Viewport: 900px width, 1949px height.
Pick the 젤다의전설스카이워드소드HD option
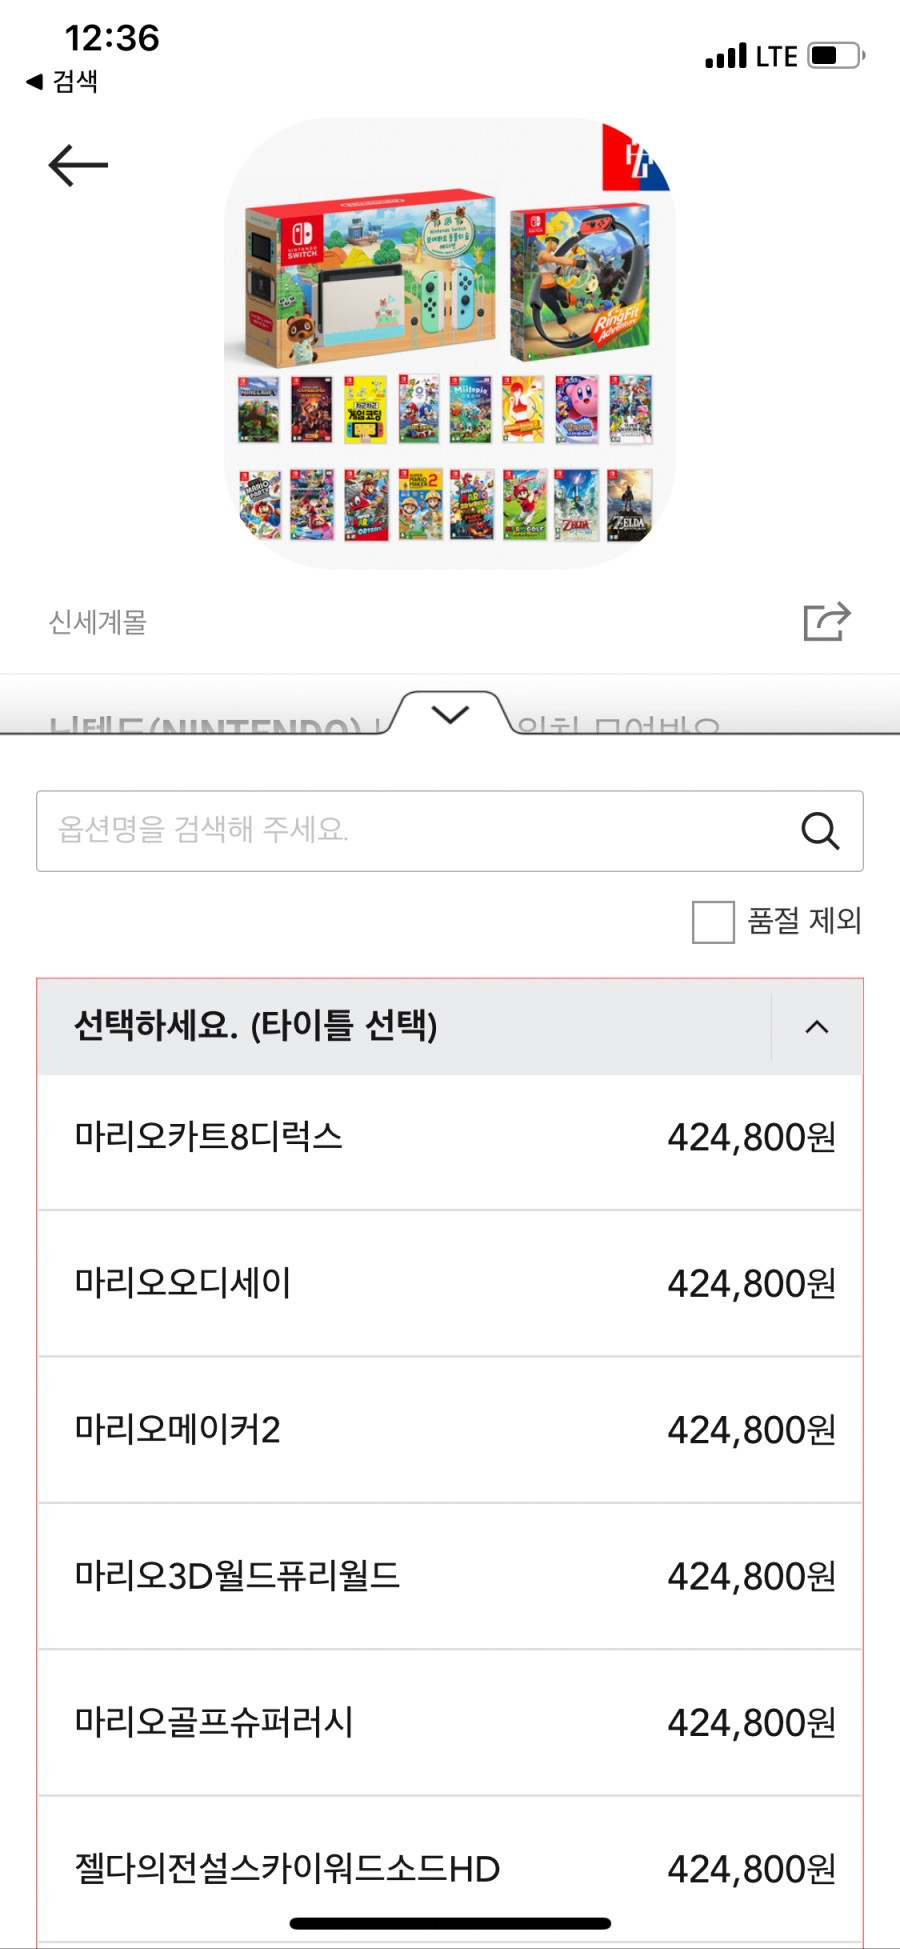pyautogui.click(x=450, y=1868)
